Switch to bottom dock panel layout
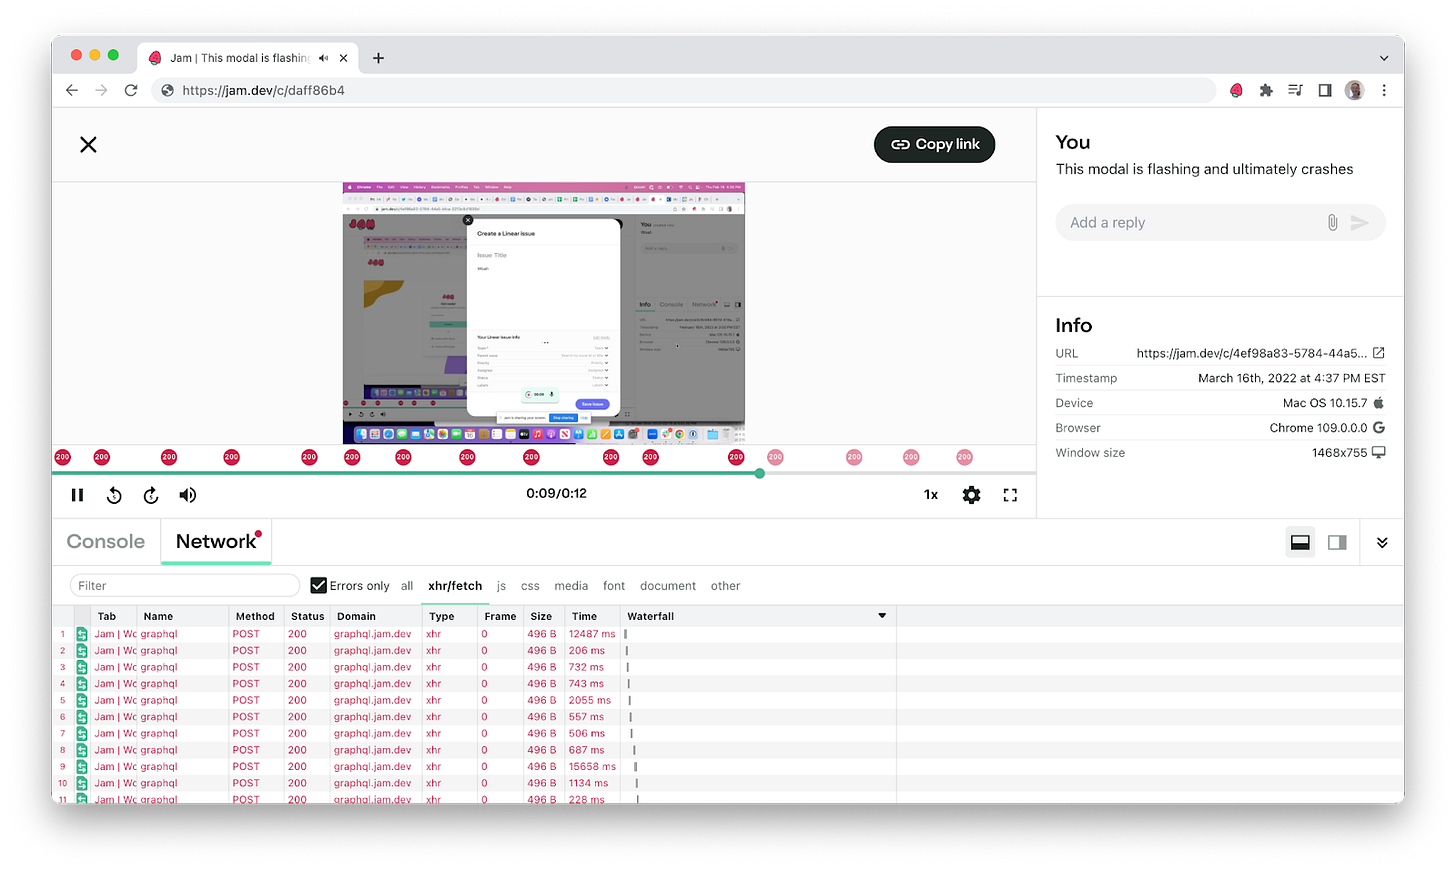The image size is (1456, 871). coord(1300,542)
